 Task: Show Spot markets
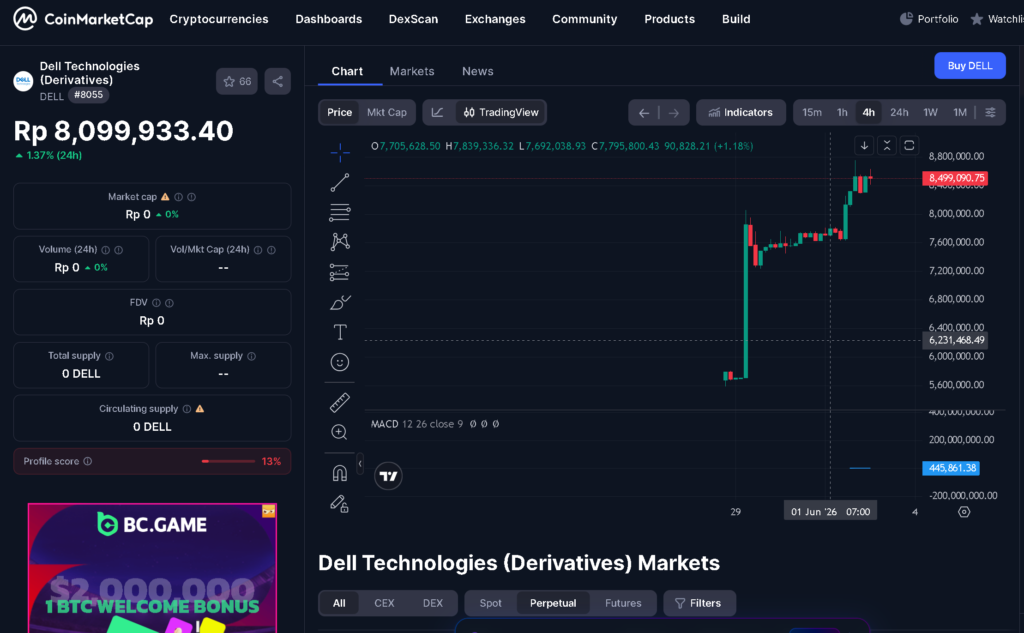(x=490, y=603)
